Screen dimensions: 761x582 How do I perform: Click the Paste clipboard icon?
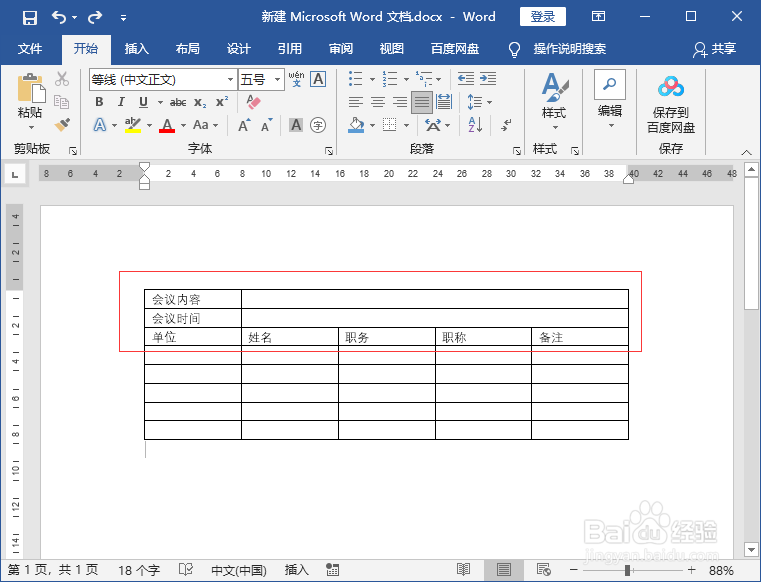tap(31, 88)
